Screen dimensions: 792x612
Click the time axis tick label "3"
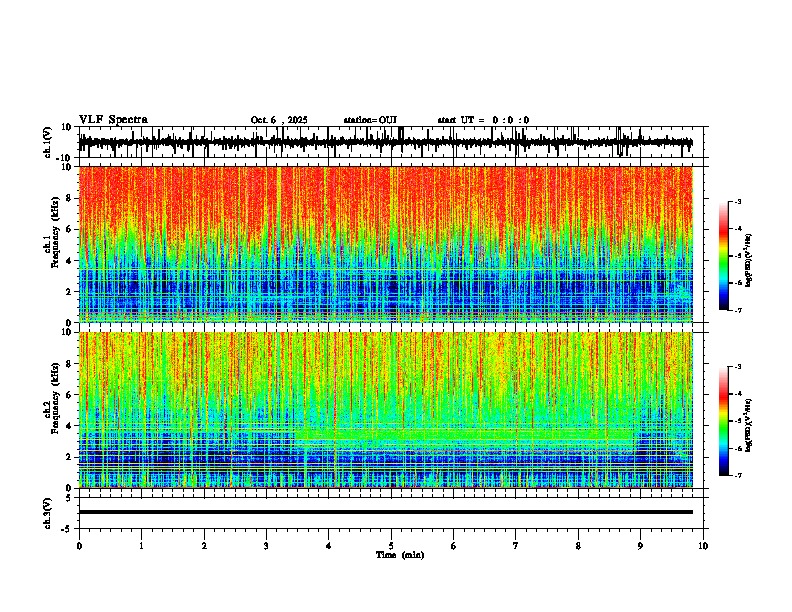266,546
